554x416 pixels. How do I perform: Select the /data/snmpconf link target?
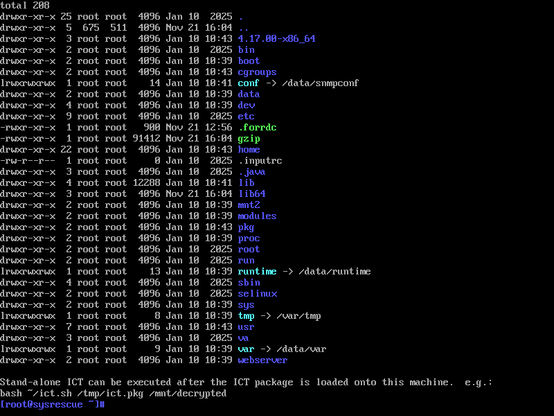point(320,83)
